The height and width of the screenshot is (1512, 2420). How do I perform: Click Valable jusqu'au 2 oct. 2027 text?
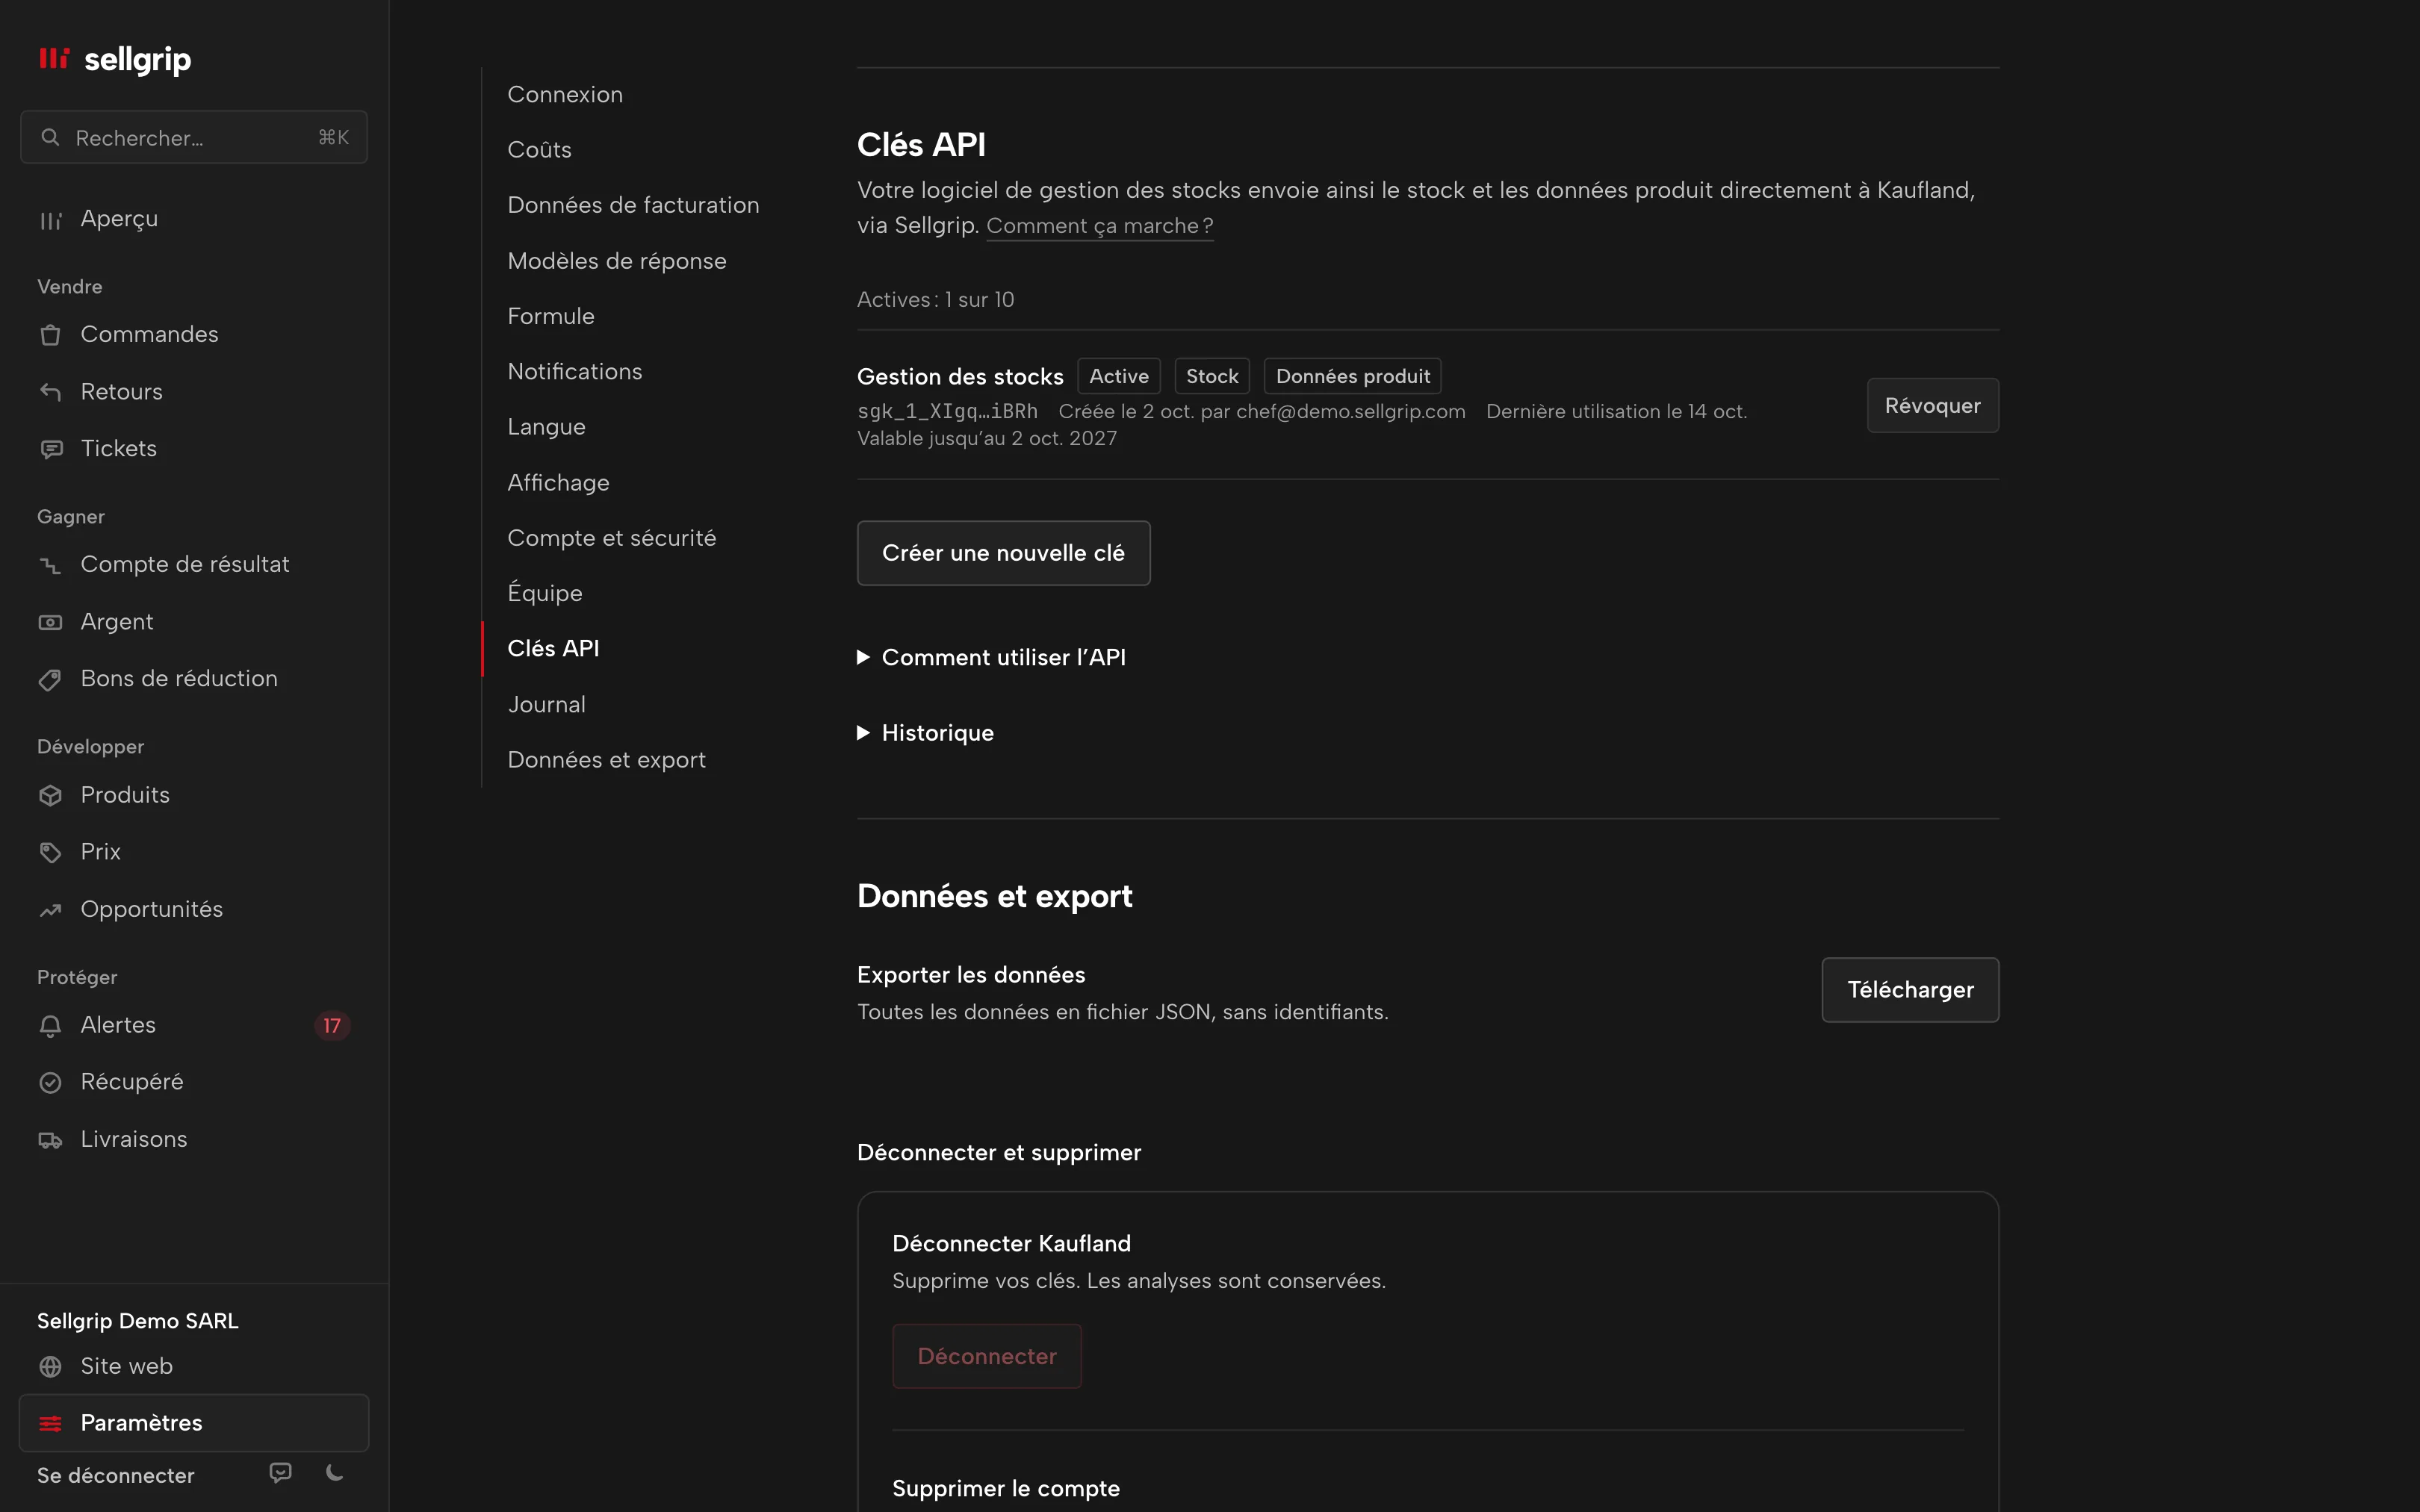987,438
